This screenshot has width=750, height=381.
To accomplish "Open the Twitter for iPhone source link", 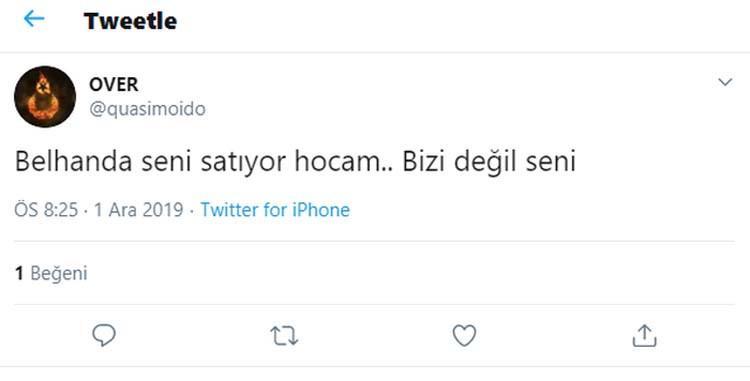I will click(275, 210).
